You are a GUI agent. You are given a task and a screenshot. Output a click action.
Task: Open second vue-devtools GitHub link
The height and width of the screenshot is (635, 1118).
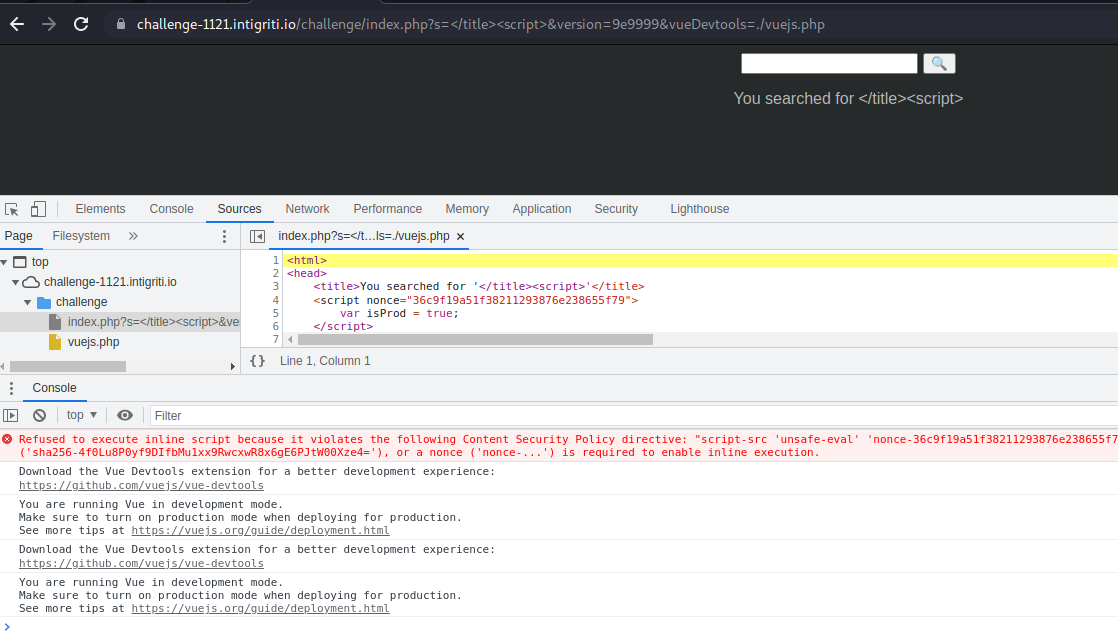pos(141,563)
